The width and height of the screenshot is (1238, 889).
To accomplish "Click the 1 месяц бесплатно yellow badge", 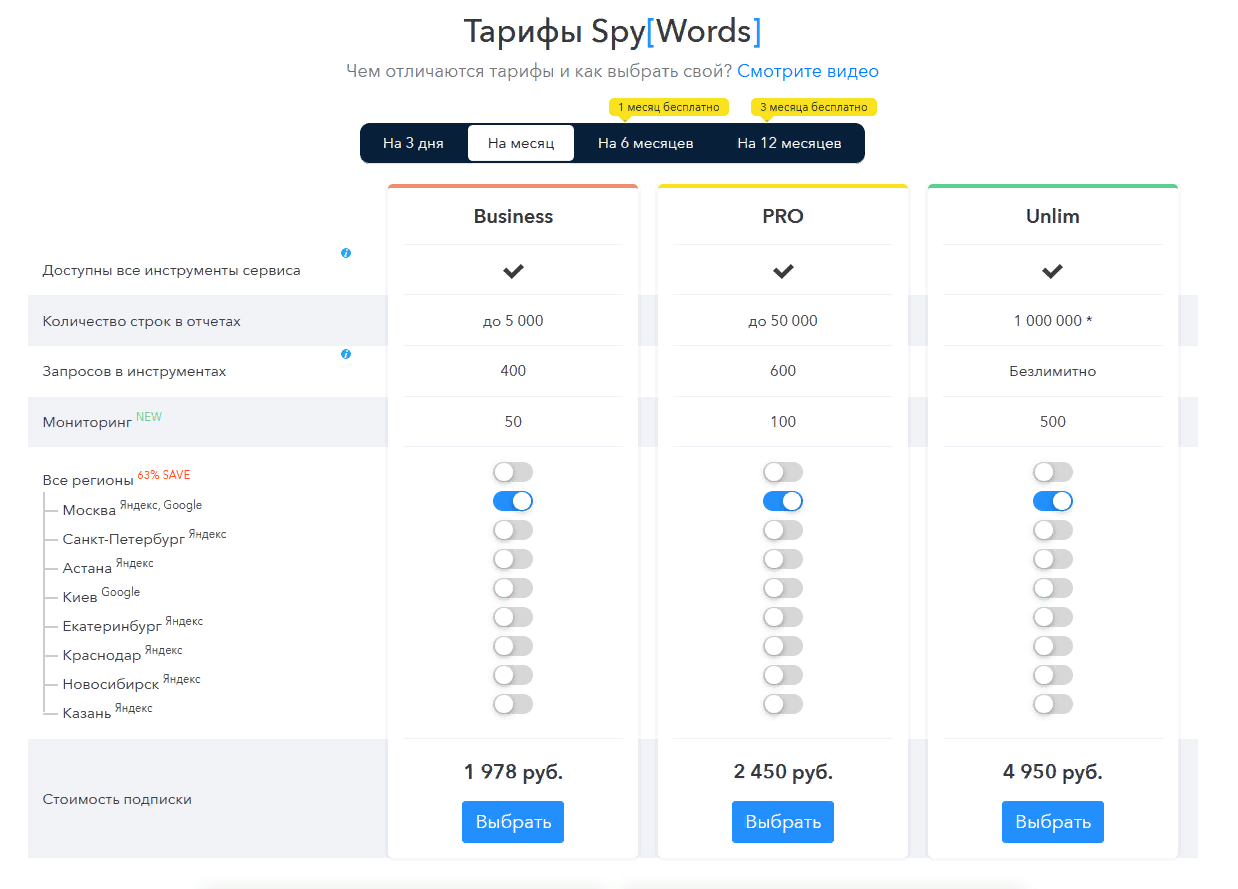I will click(x=669, y=107).
